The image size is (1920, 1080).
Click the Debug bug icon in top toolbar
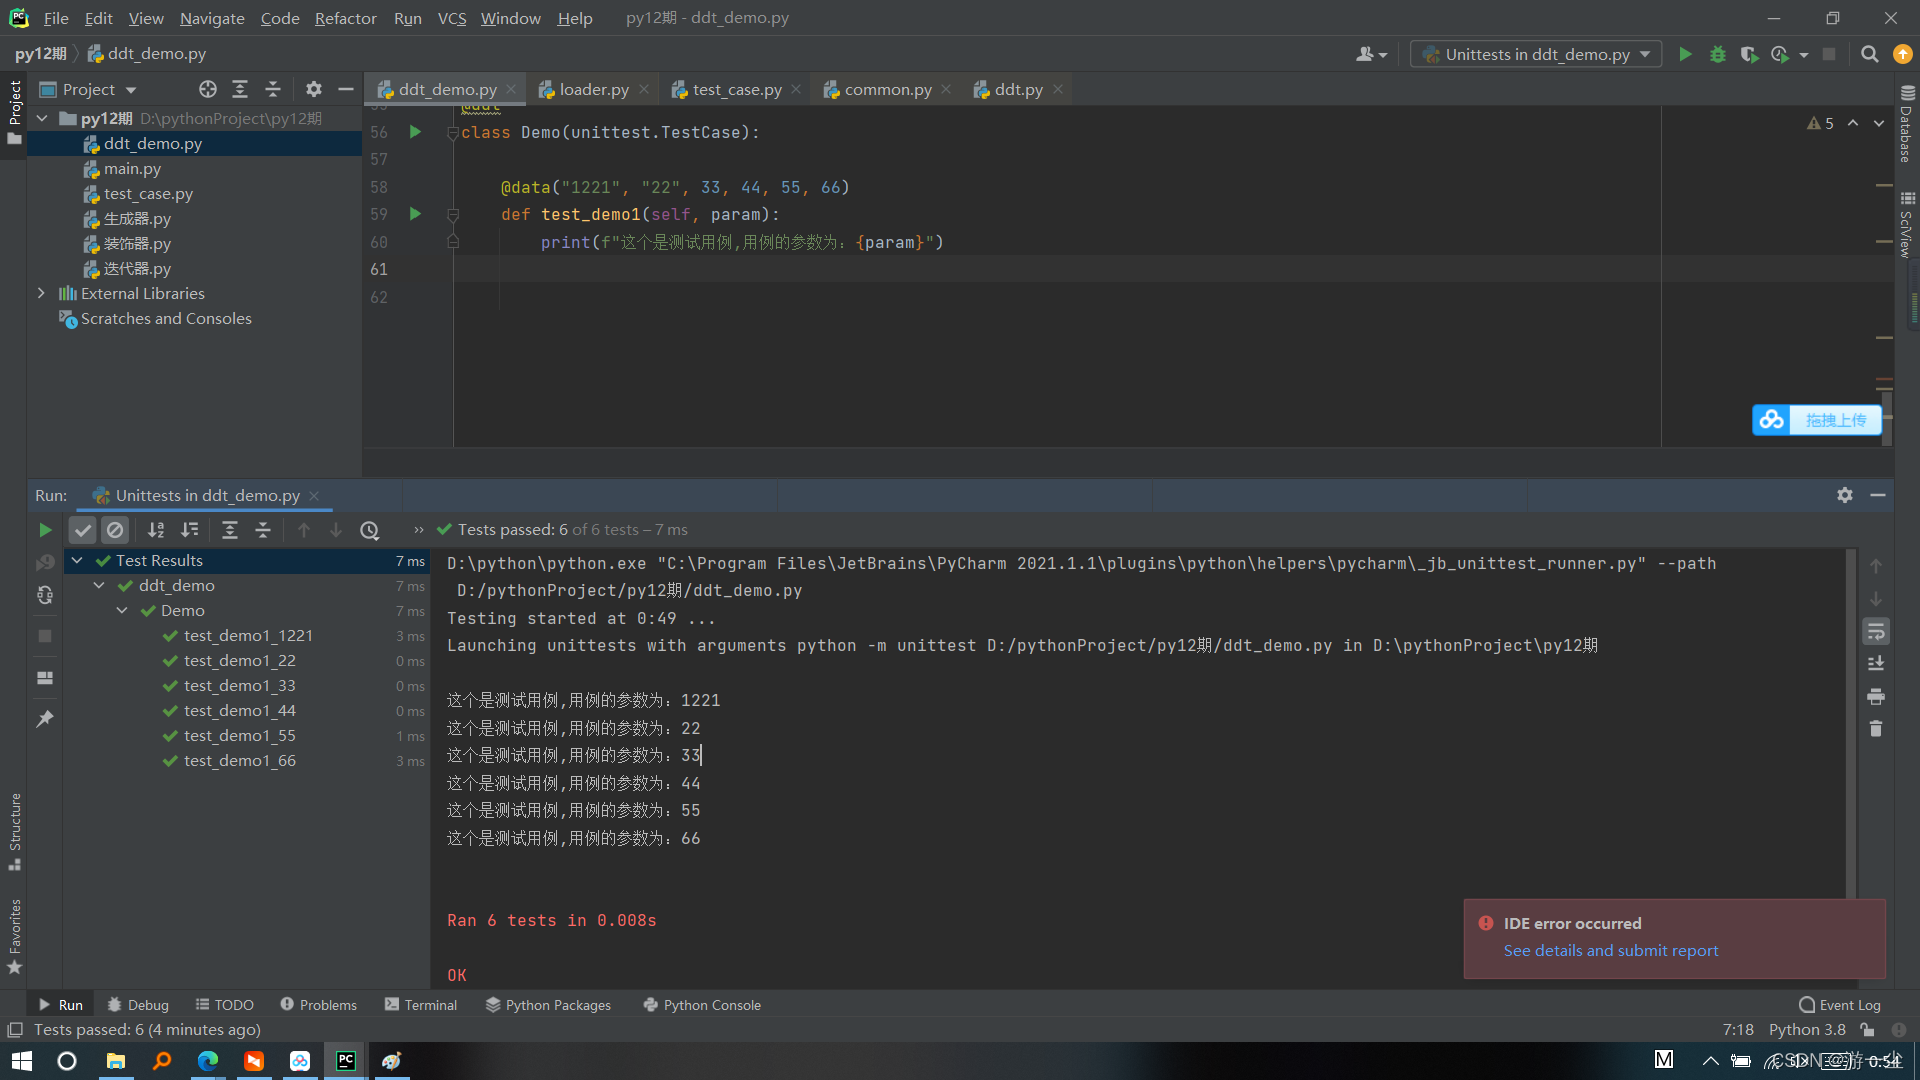click(x=1717, y=54)
